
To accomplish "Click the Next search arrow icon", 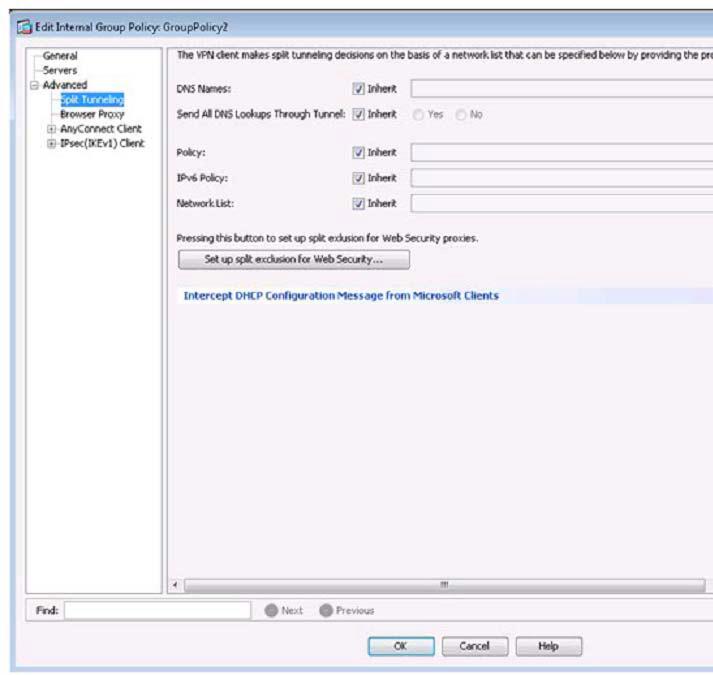I will coord(272,610).
